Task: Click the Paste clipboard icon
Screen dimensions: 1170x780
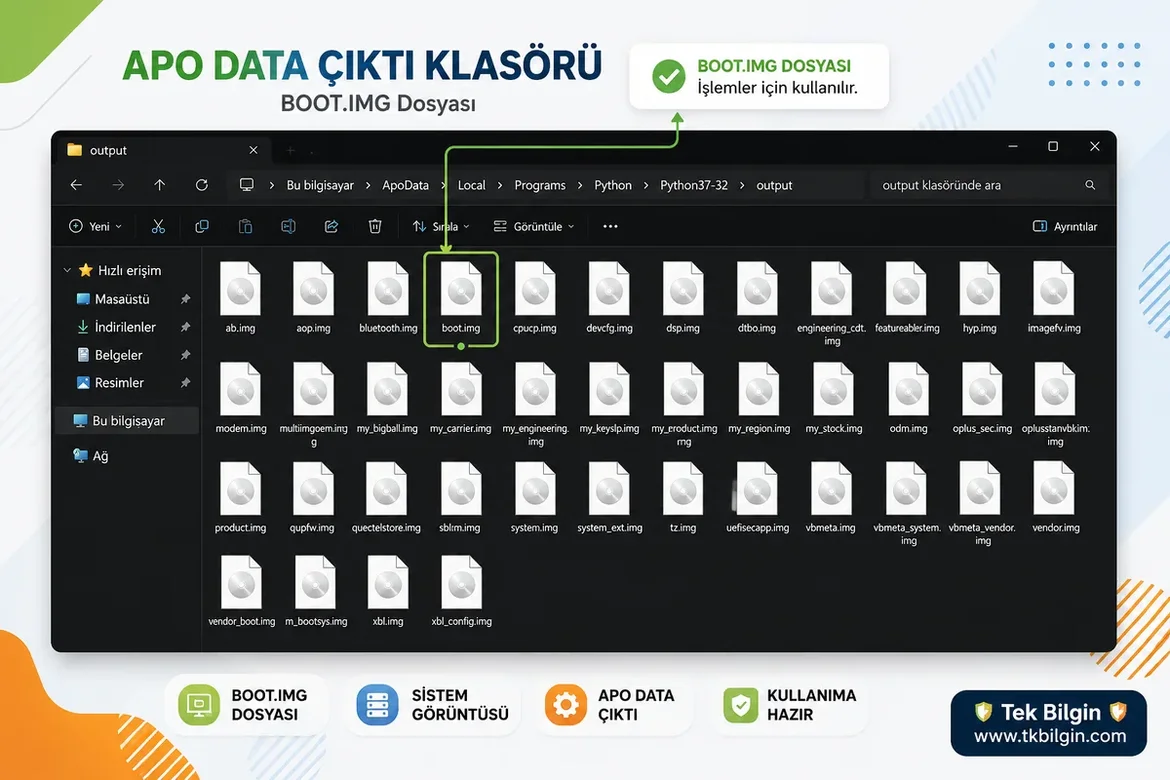Action: 245,226
